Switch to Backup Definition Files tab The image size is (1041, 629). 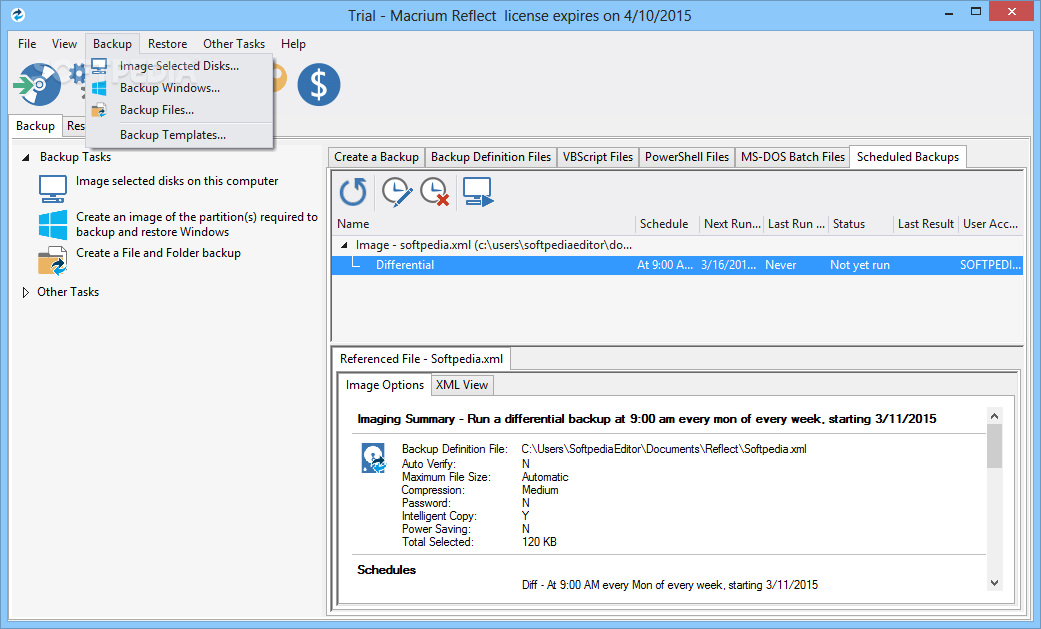pyautogui.click(x=491, y=157)
